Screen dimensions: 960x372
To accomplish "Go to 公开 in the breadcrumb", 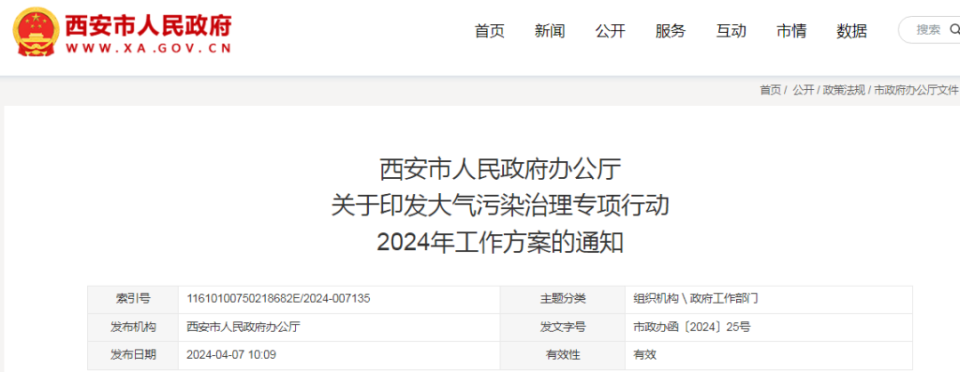I will pos(803,90).
